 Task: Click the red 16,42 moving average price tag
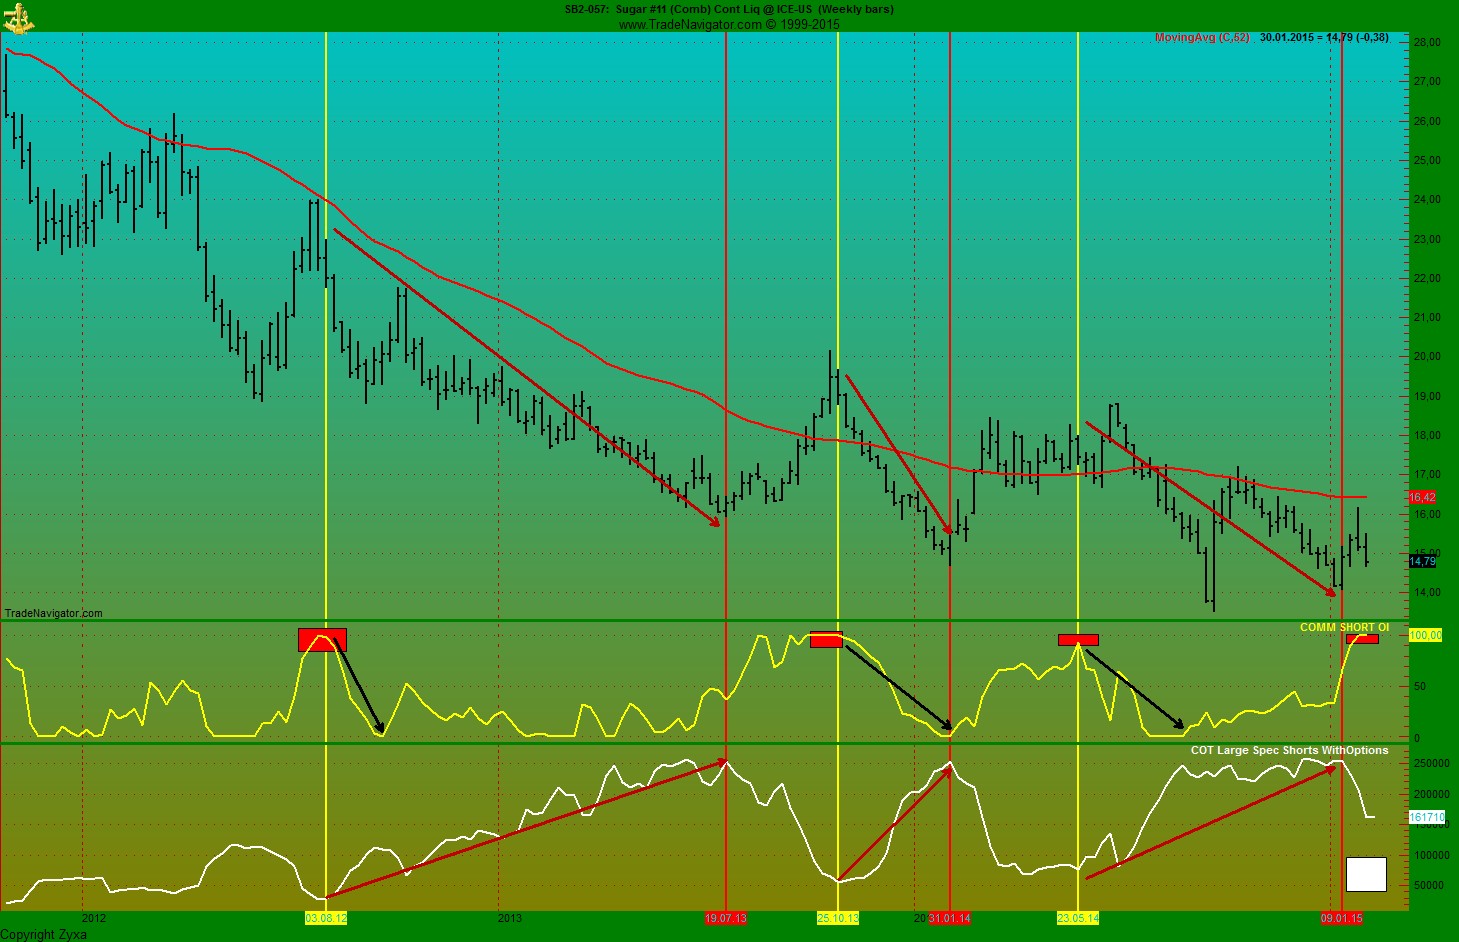tap(1422, 497)
